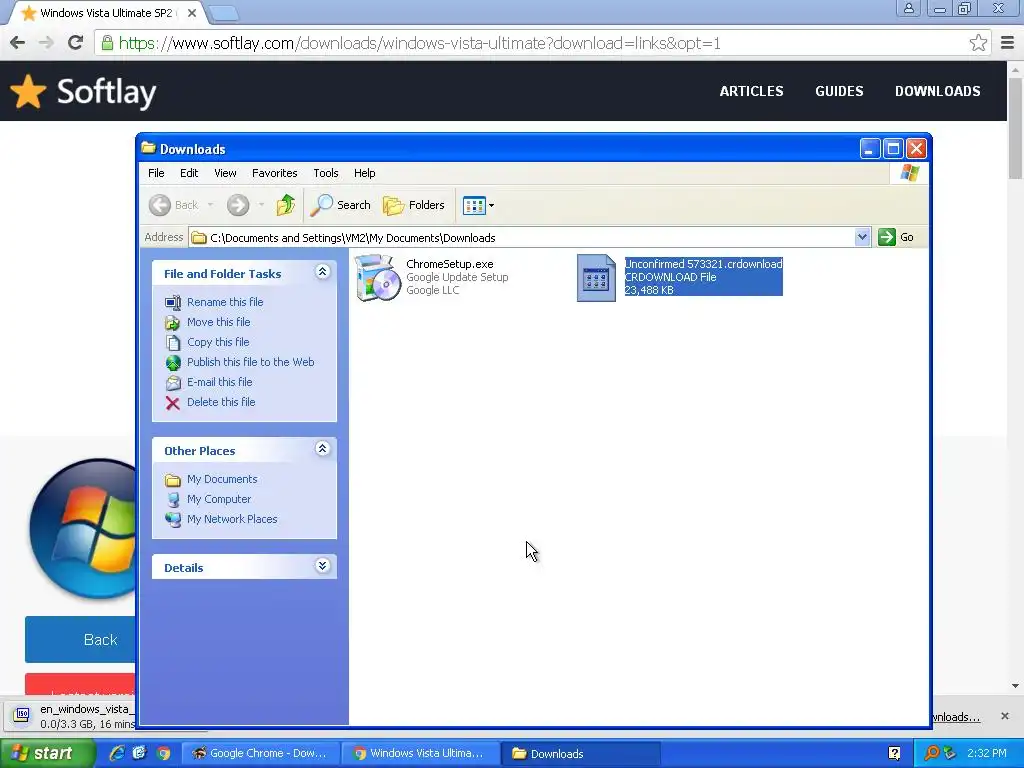Click the Softlay star logo

[28, 91]
